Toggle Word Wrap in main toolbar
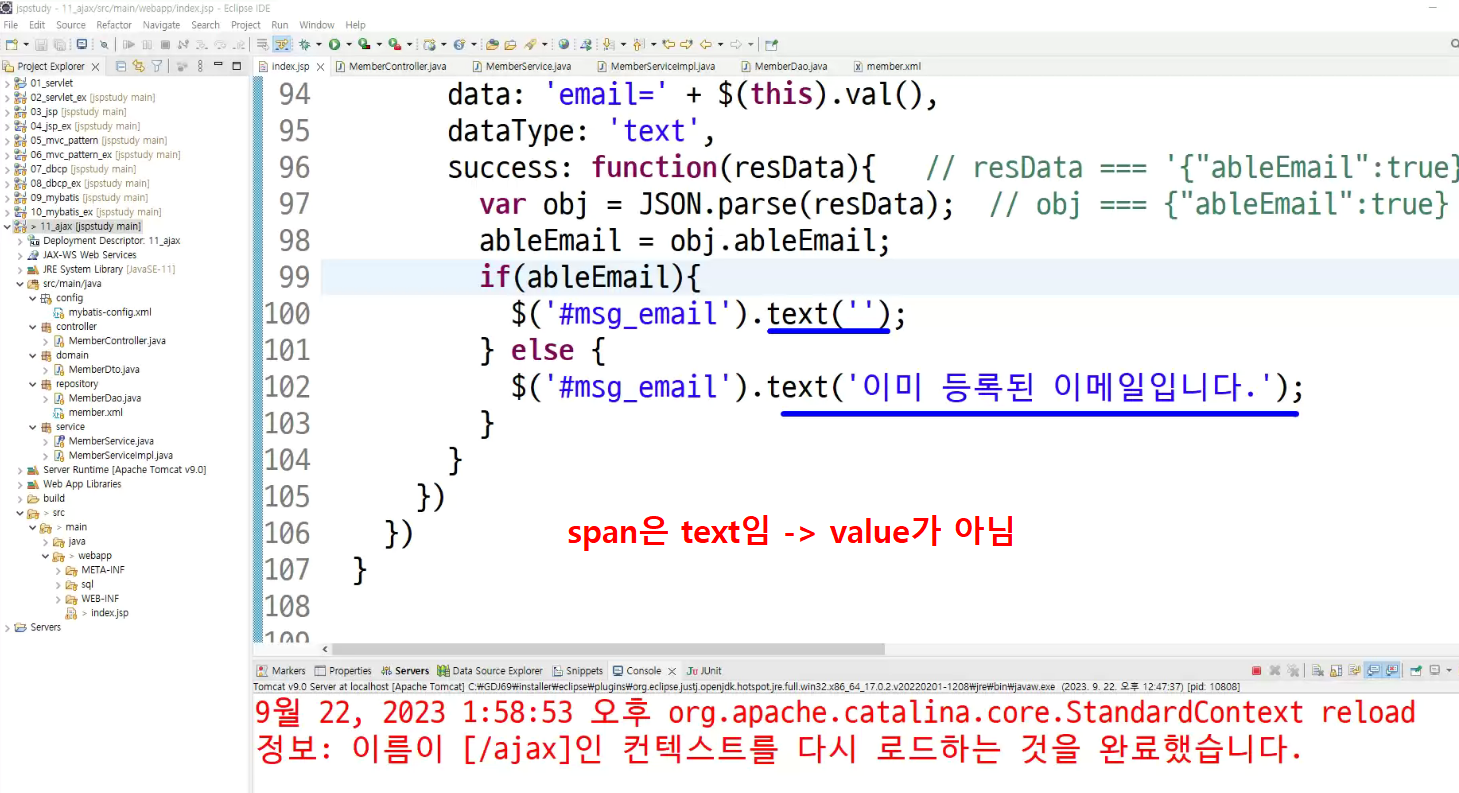The width and height of the screenshot is (1459, 793). [263, 44]
